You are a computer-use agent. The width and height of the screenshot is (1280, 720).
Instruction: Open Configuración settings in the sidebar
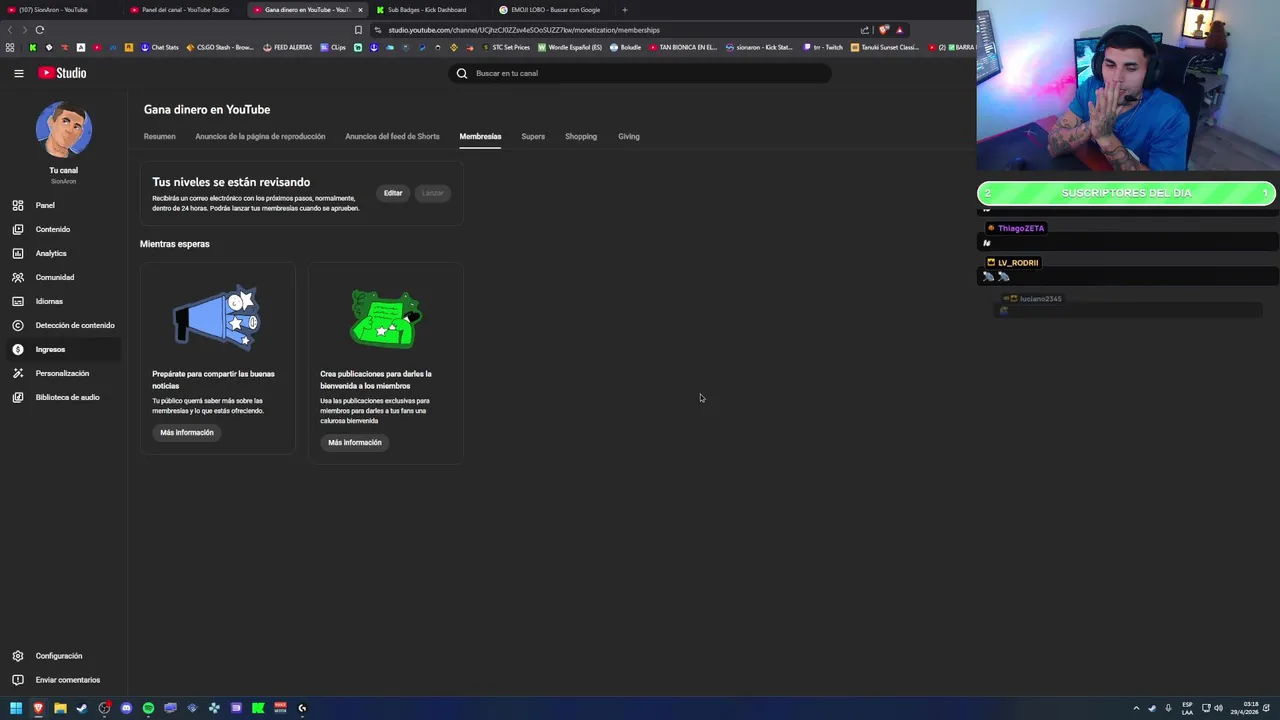click(x=61, y=656)
